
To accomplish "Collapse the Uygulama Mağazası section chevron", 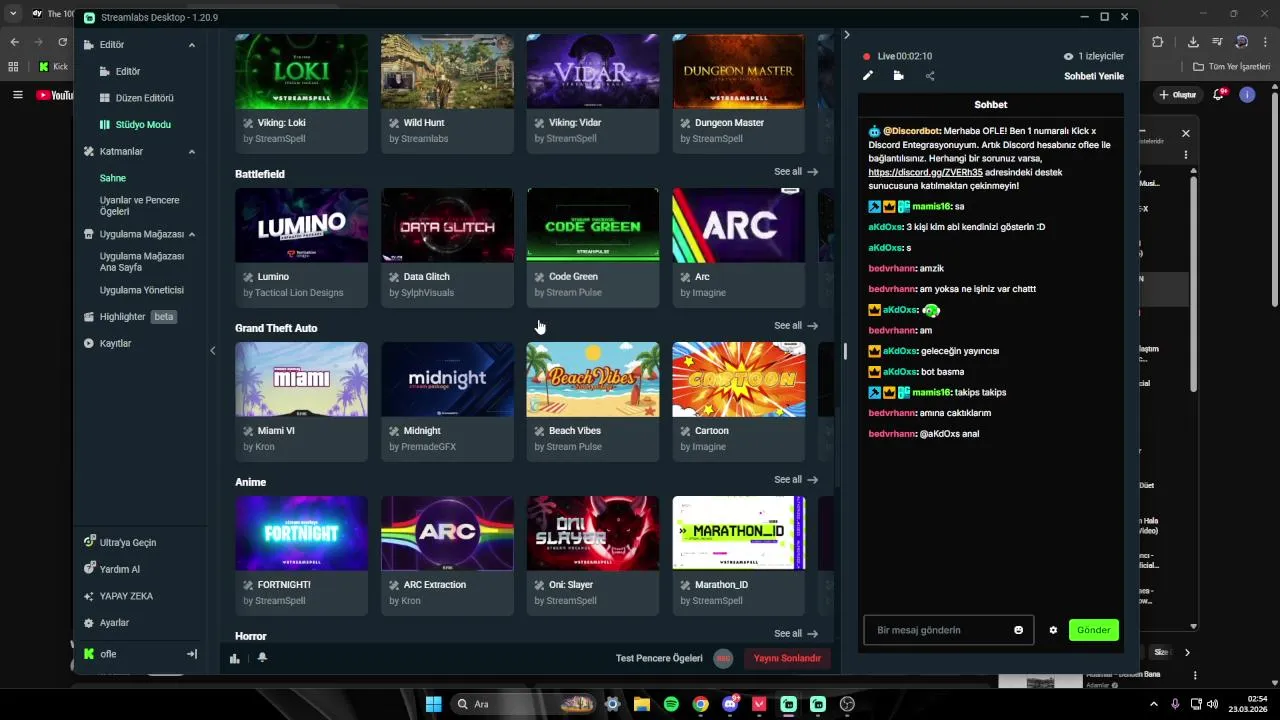I will [192, 234].
